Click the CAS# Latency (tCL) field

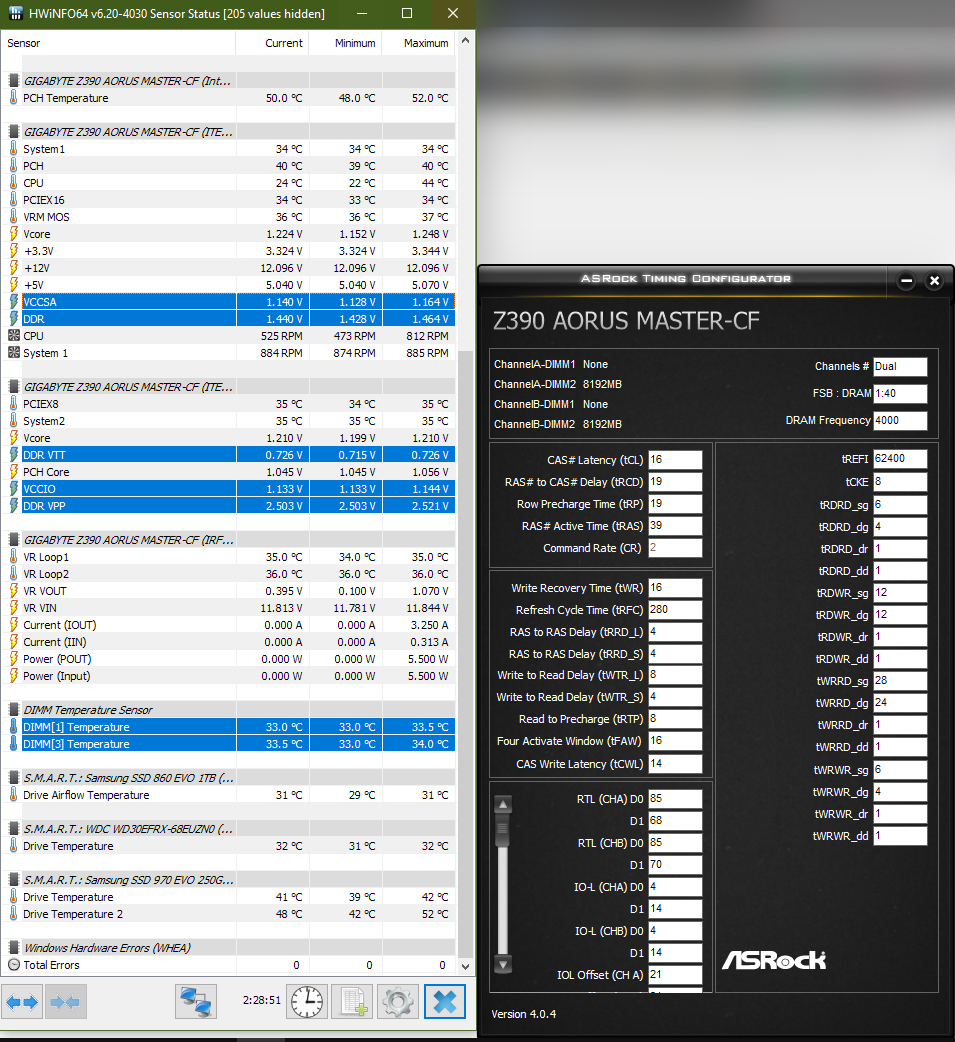tap(675, 460)
